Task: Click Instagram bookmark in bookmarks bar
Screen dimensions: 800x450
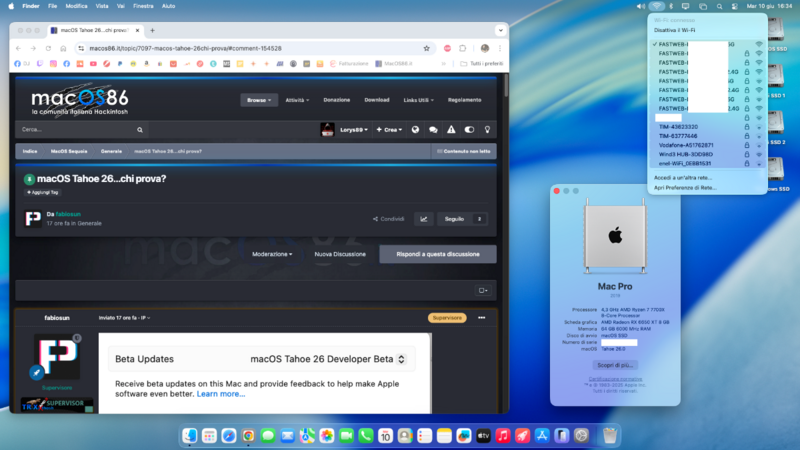Action: click(x=53, y=64)
